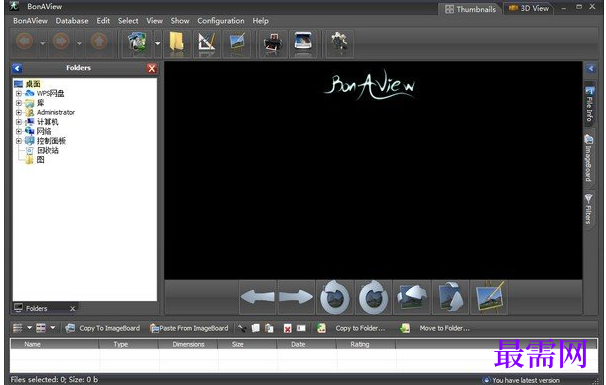
Task: Open the View menu
Action: point(154,21)
